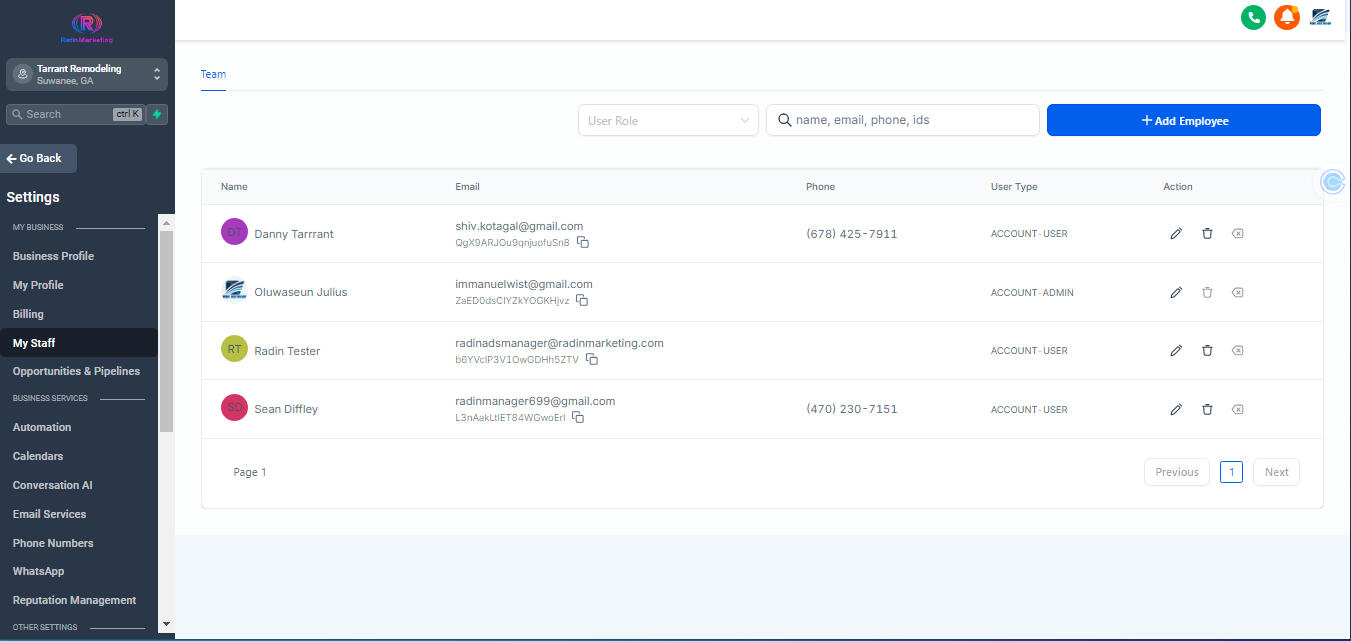
Task: Copy Oluwaseun Julius's user ID
Action: click(x=582, y=301)
